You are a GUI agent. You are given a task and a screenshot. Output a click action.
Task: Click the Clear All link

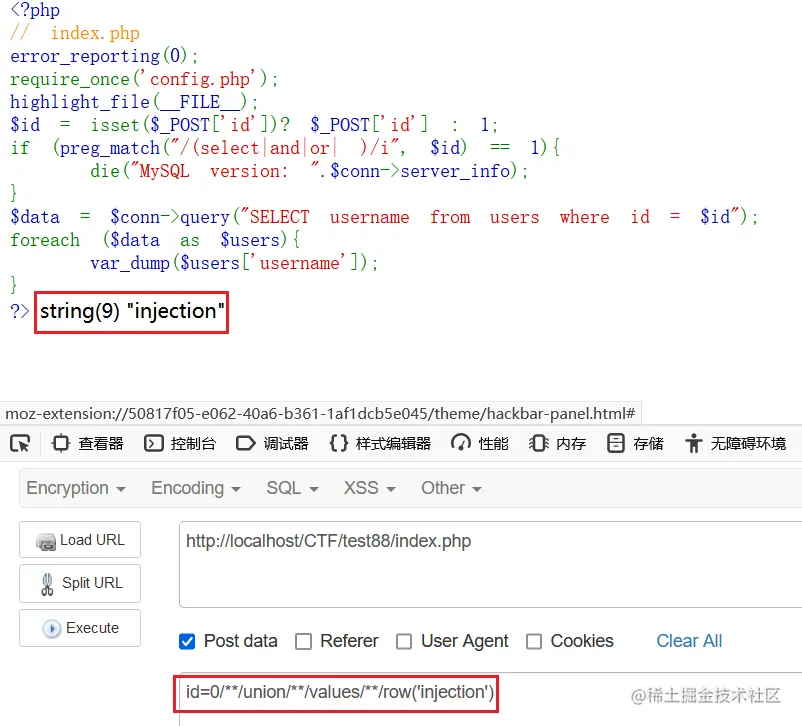tap(689, 641)
